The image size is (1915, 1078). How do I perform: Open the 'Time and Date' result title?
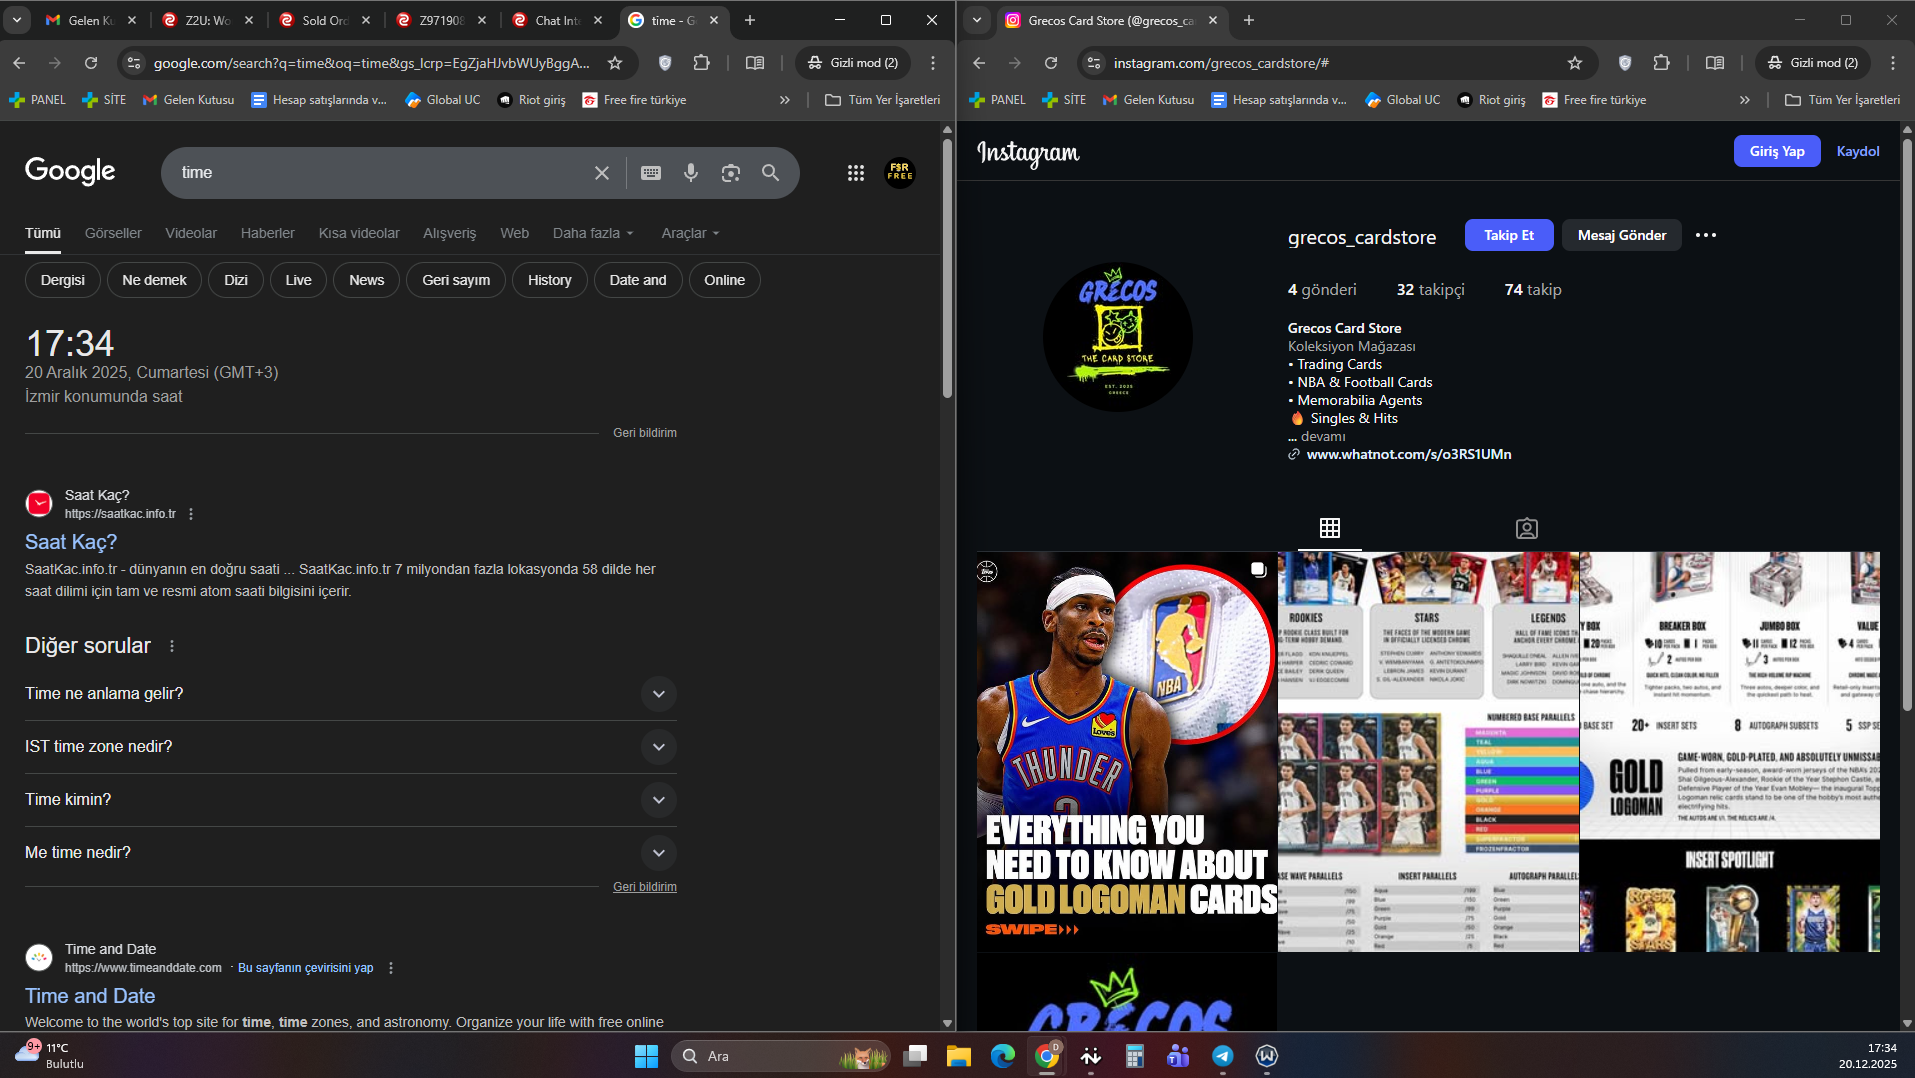click(90, 996)
